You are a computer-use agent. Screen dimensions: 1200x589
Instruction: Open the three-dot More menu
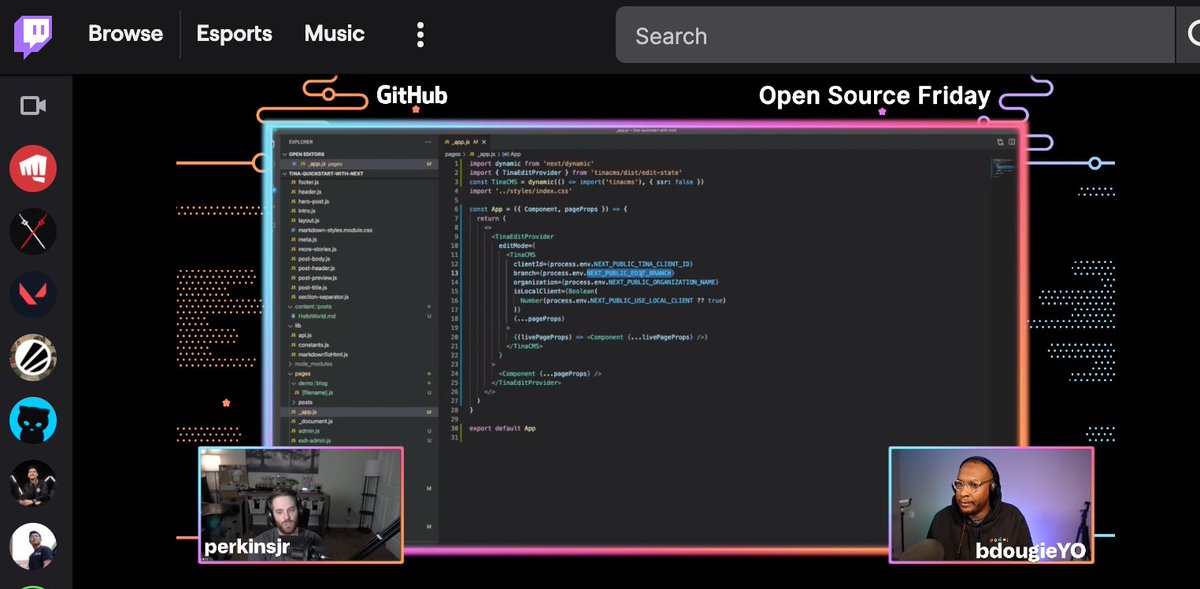420,35
